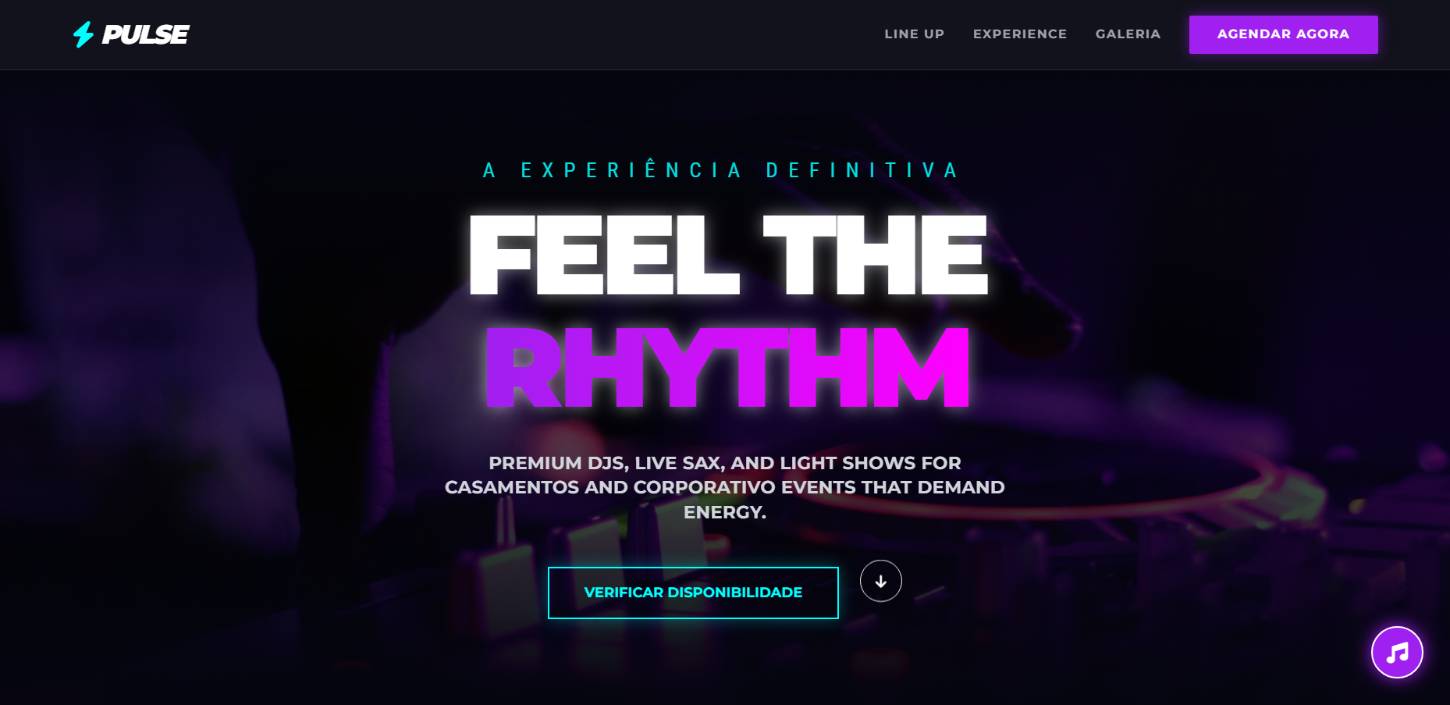Image resolution: width=1450 pixels, height=705 pixels.
Task: Click the music note floating button
Action: [x=1397, y=652]
